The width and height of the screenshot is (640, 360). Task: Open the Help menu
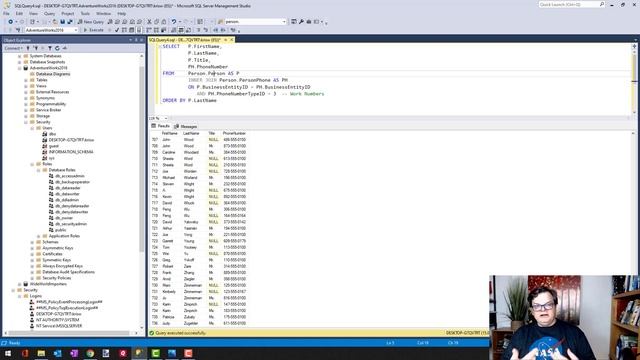(x=122, y=13)
